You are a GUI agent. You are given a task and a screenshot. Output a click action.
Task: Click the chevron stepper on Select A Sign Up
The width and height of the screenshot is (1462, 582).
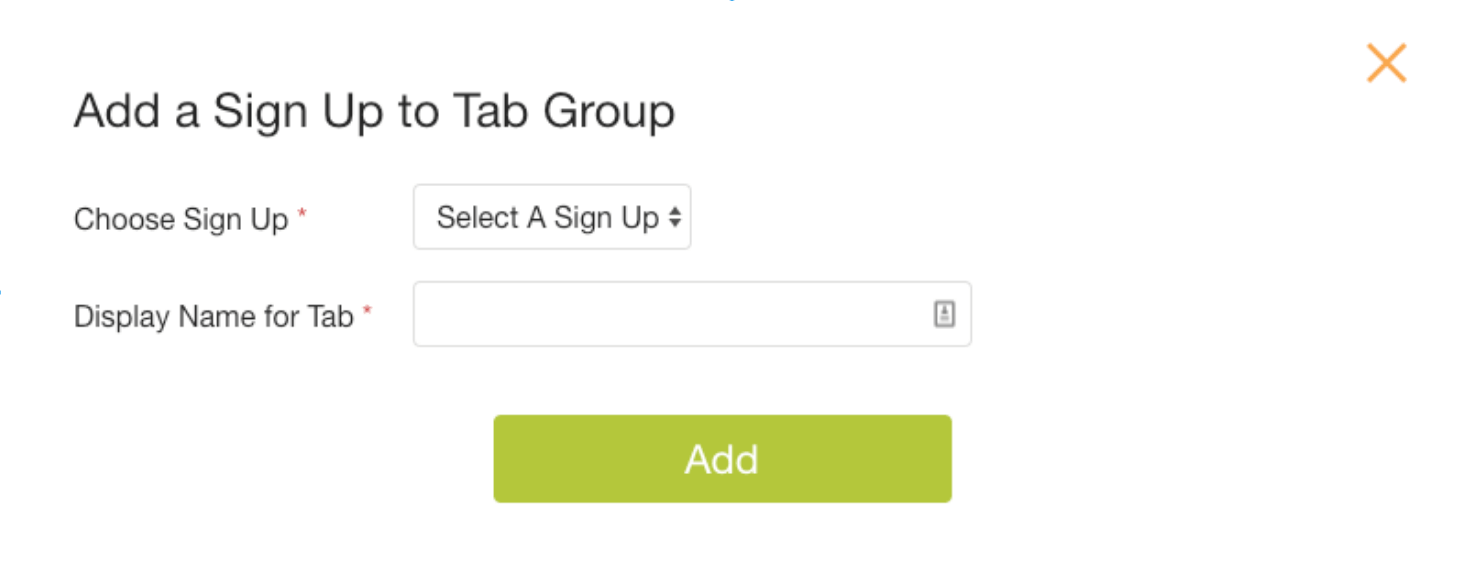tap(676, 217)
